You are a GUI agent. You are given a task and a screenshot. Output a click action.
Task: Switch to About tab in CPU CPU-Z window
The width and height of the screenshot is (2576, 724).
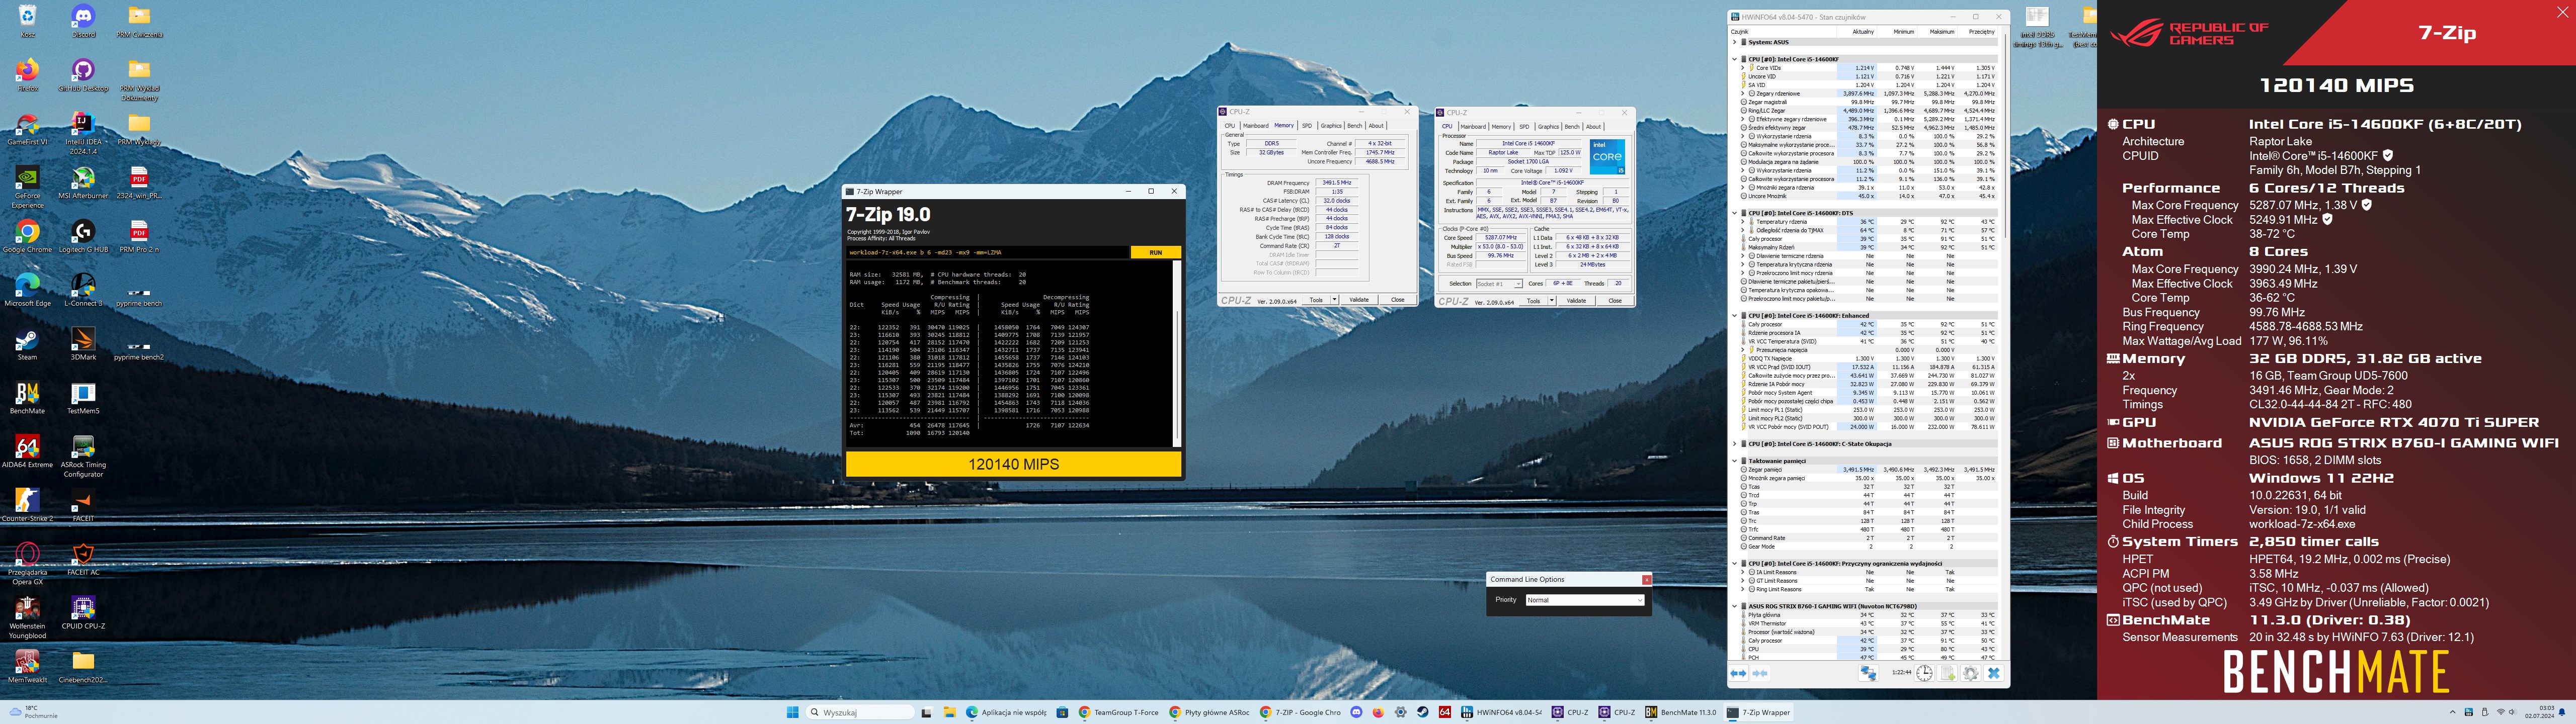coord(1594,127)
